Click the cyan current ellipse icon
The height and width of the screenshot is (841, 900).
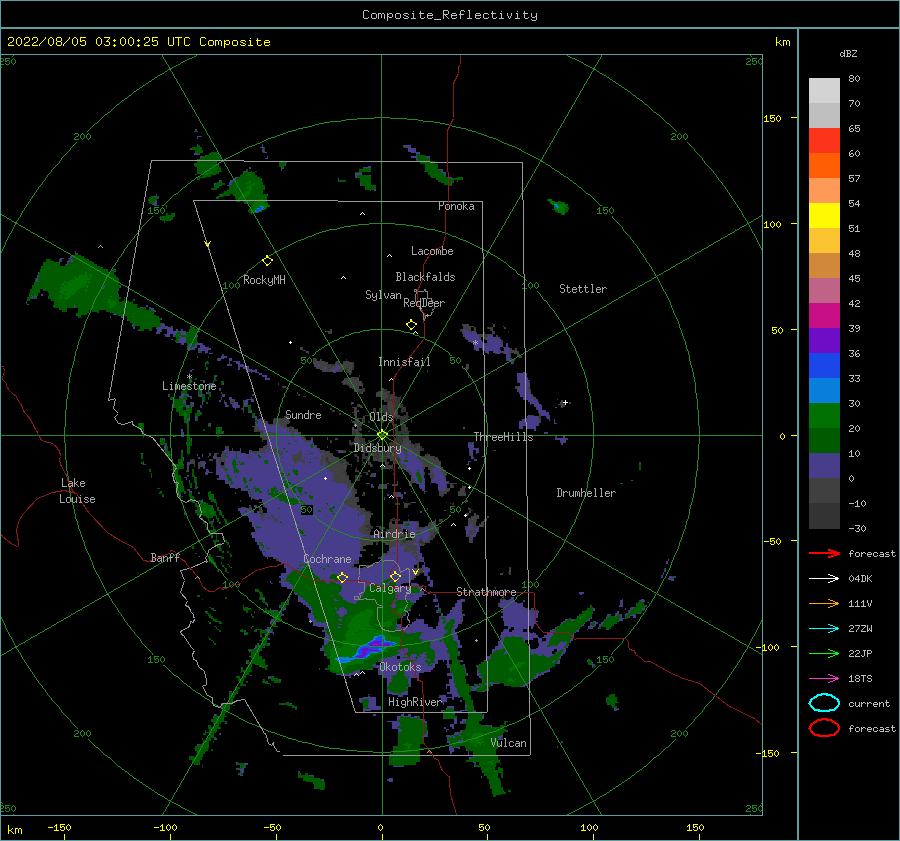824,703
